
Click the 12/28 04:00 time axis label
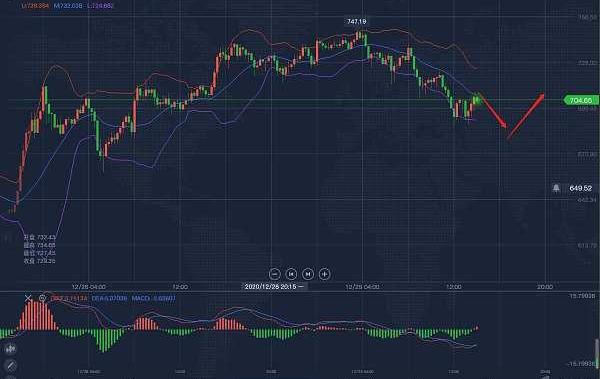[89, 287]
